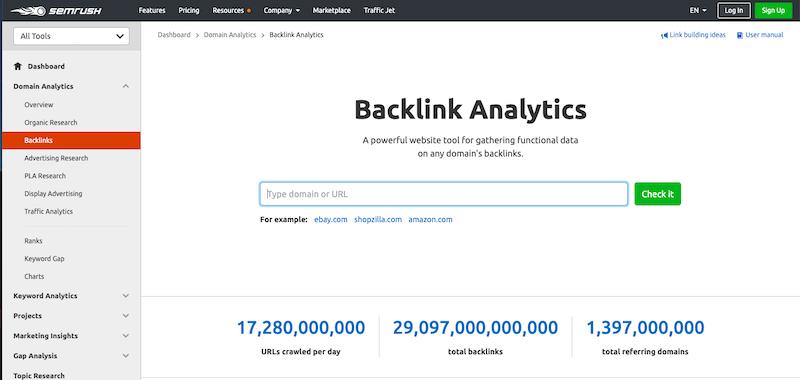Open Traffic Jet
800x380 pixels.
click(x=379, y=10)
